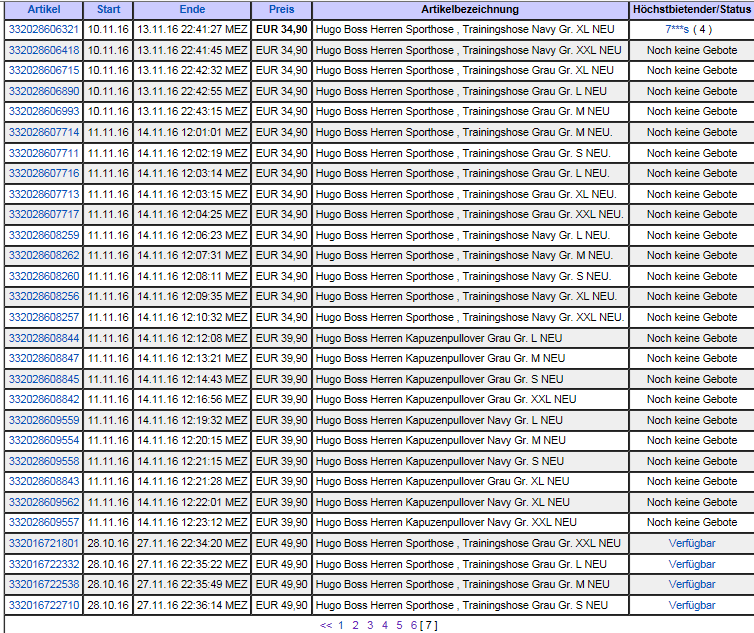Open article 332028608844 link
The height and width of the screenshot is (633, 754).
pos(44,338)
